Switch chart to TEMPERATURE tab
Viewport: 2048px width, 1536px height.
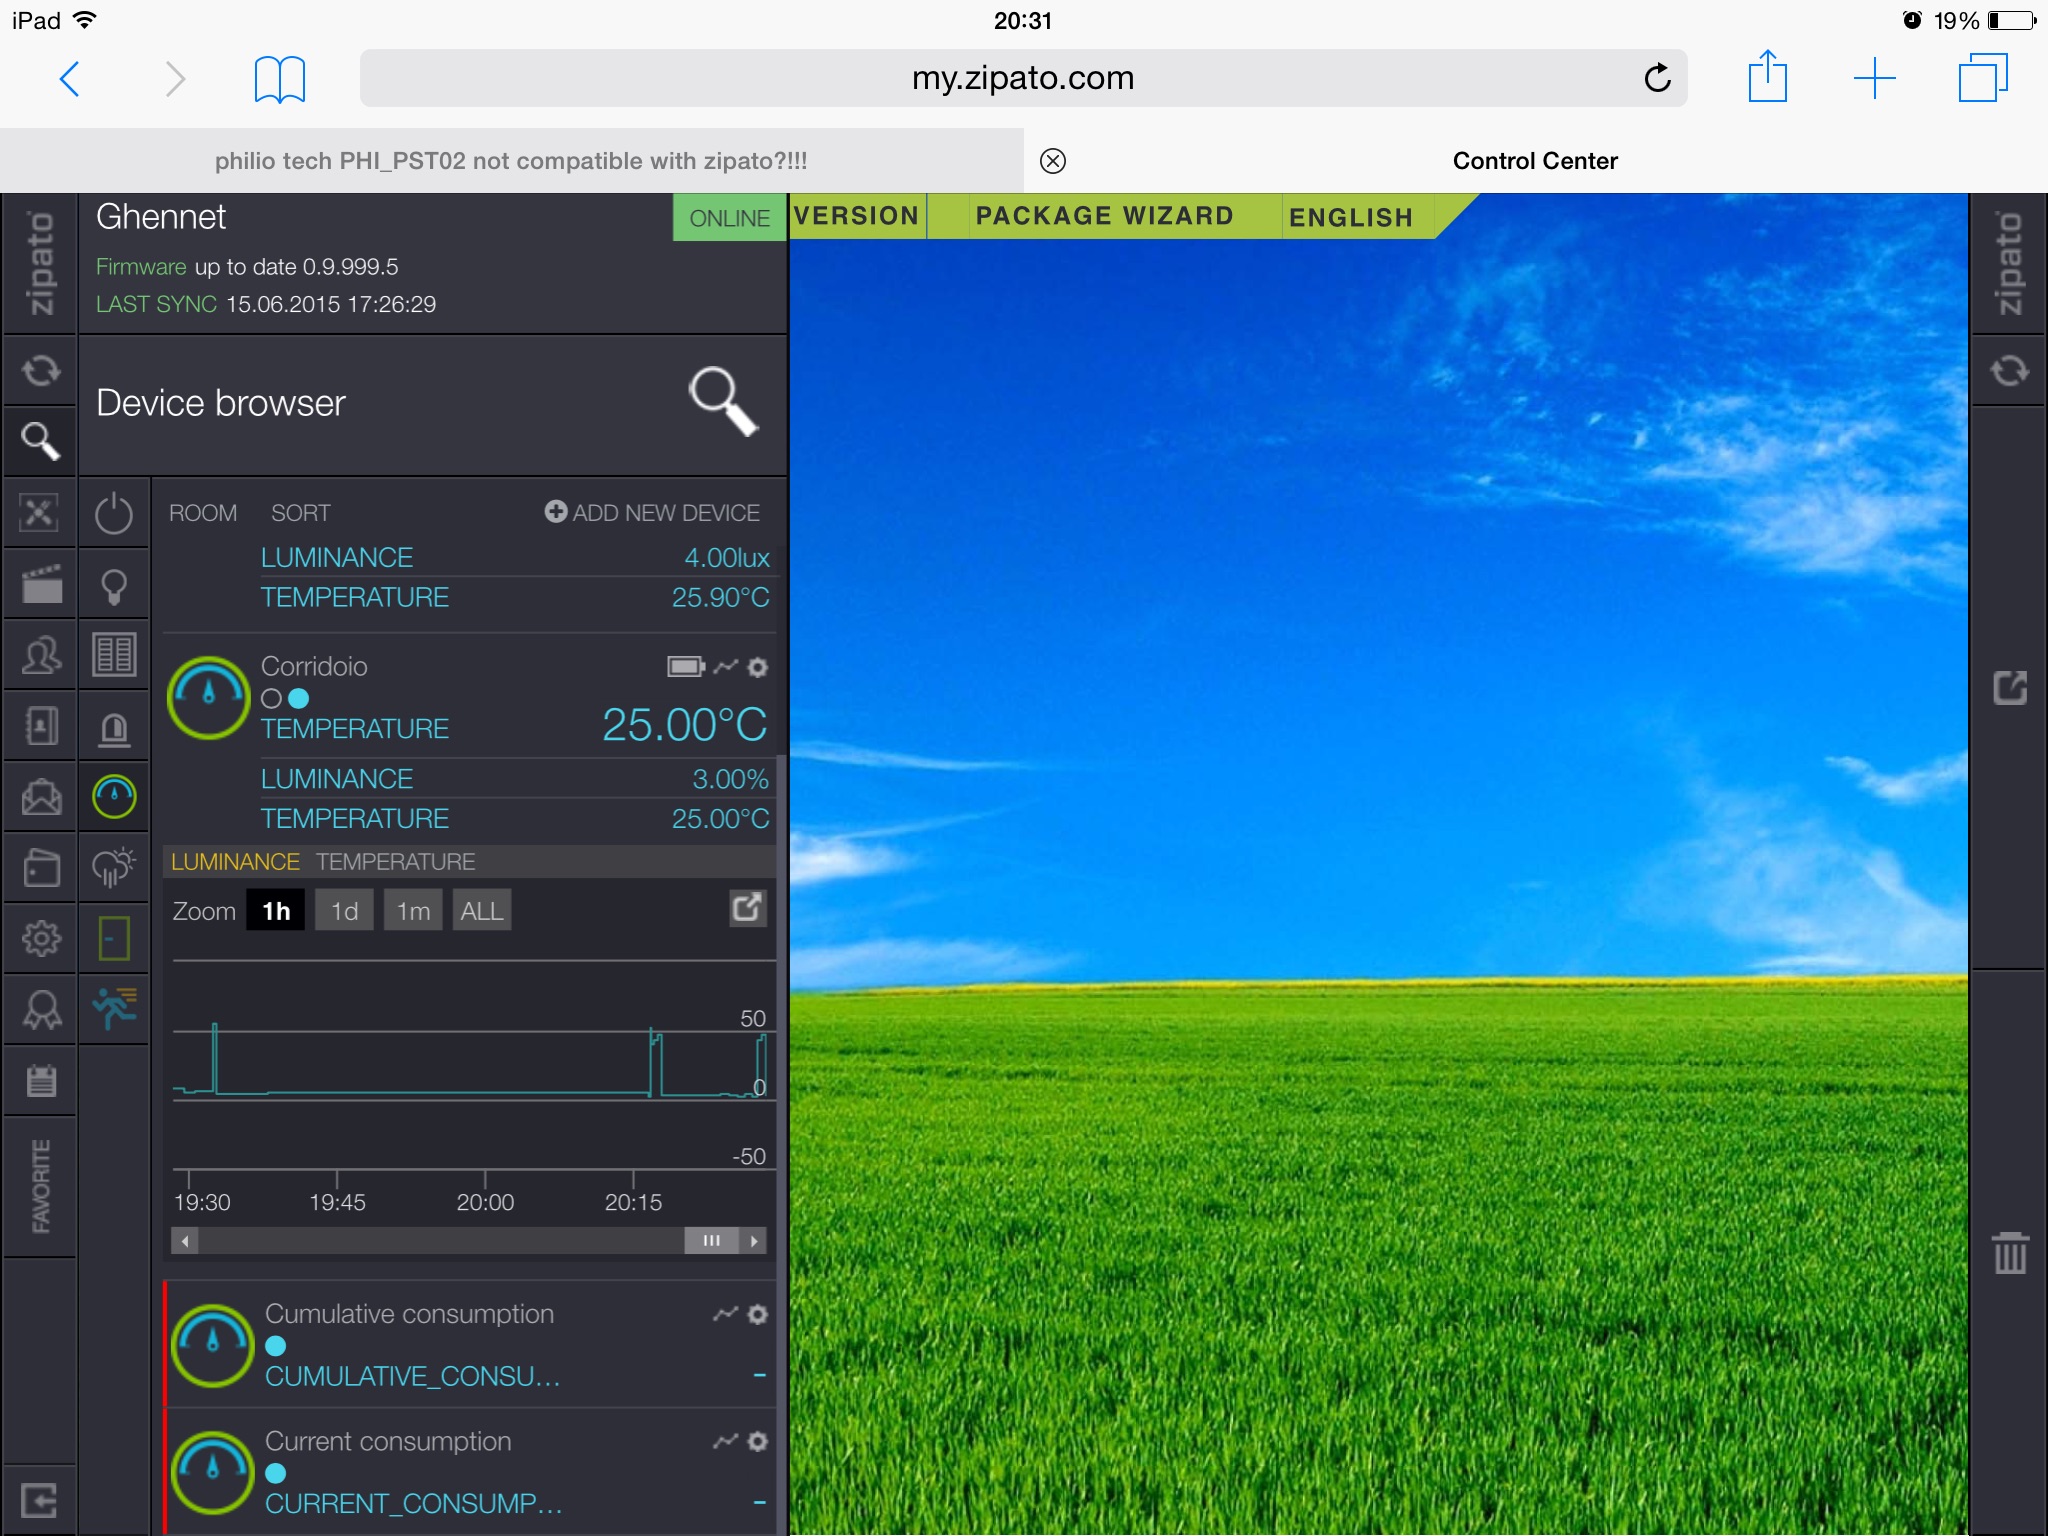(396, 862)
